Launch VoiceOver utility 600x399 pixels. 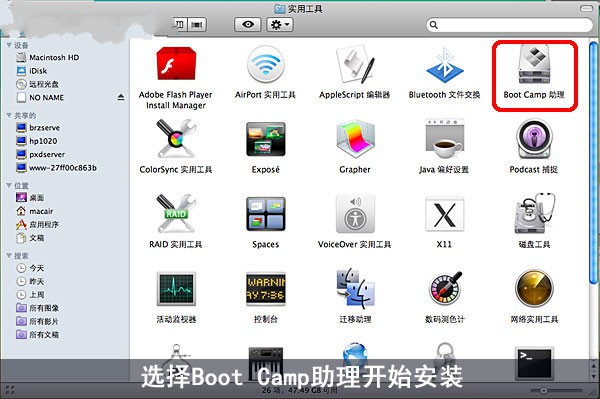coord(355,214)
